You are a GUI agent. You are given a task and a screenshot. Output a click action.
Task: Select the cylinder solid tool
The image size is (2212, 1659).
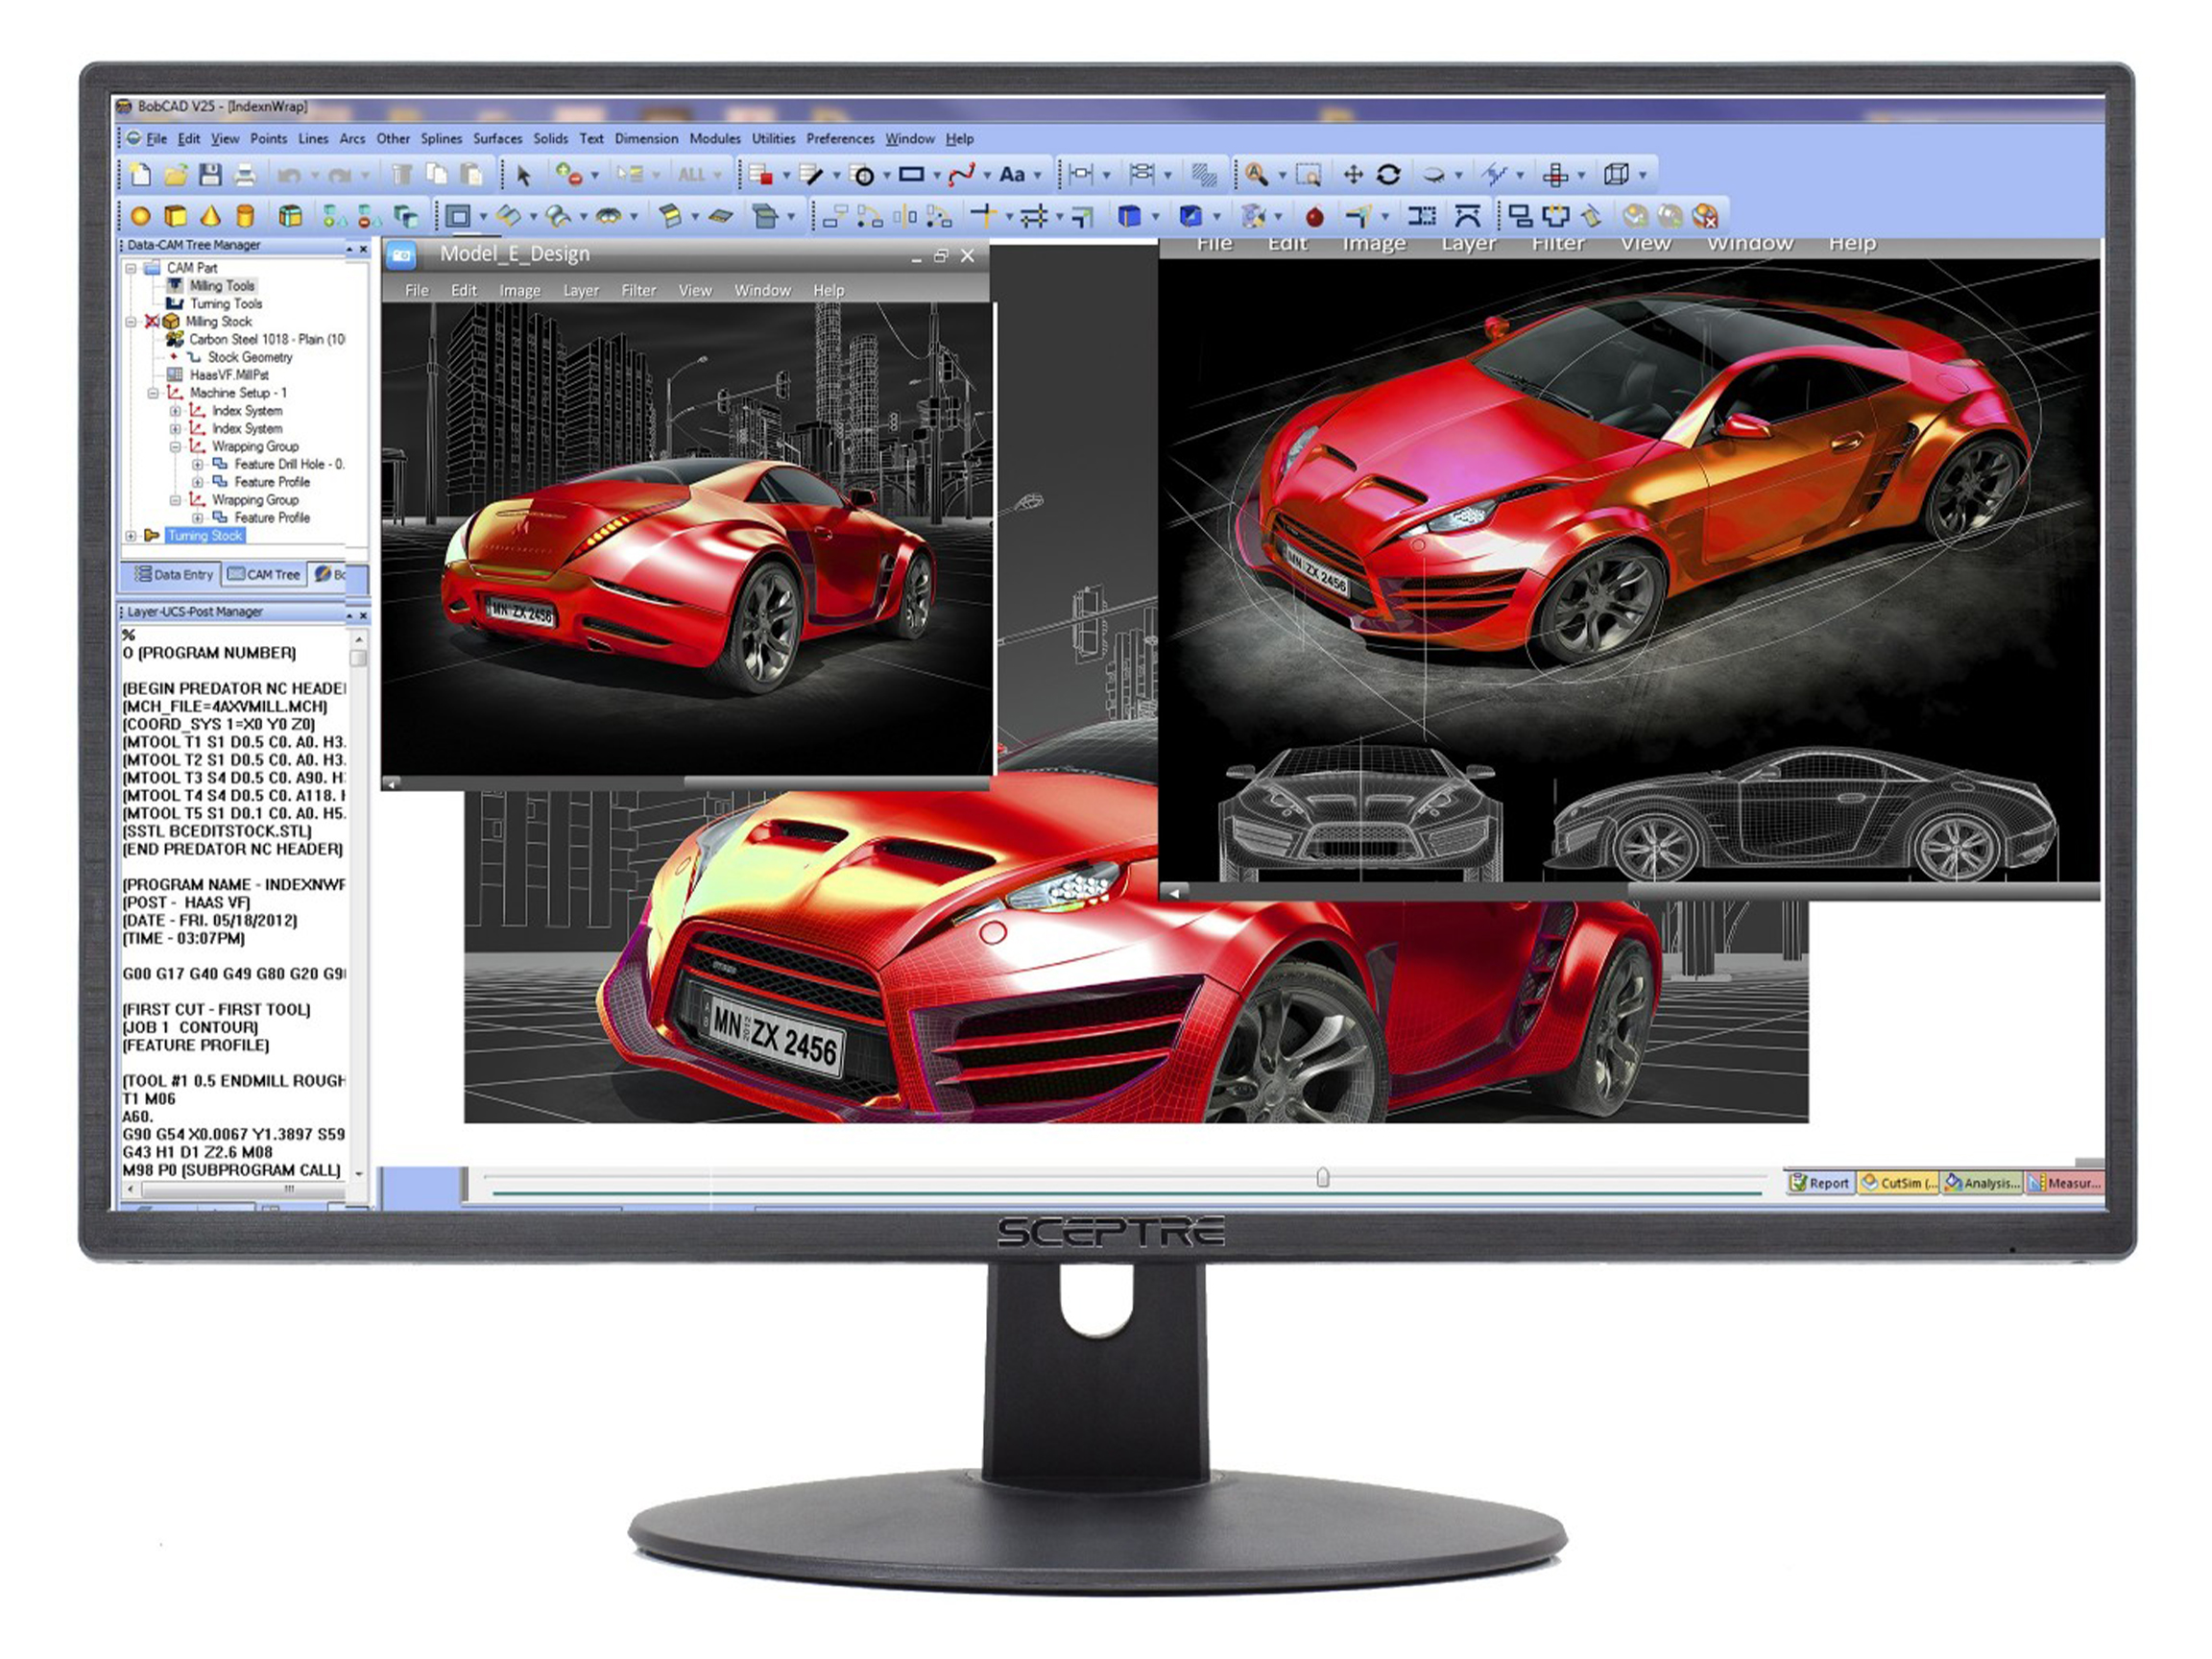pos(245,216)
